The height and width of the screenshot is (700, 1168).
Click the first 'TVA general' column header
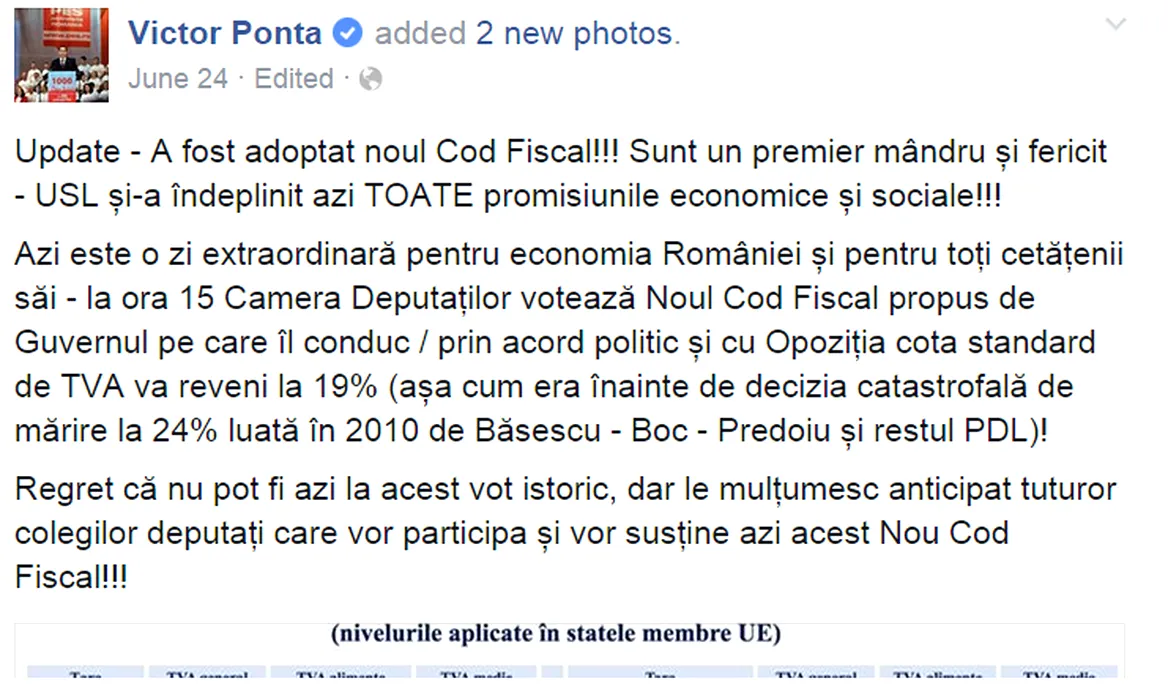tap(207, 676)
